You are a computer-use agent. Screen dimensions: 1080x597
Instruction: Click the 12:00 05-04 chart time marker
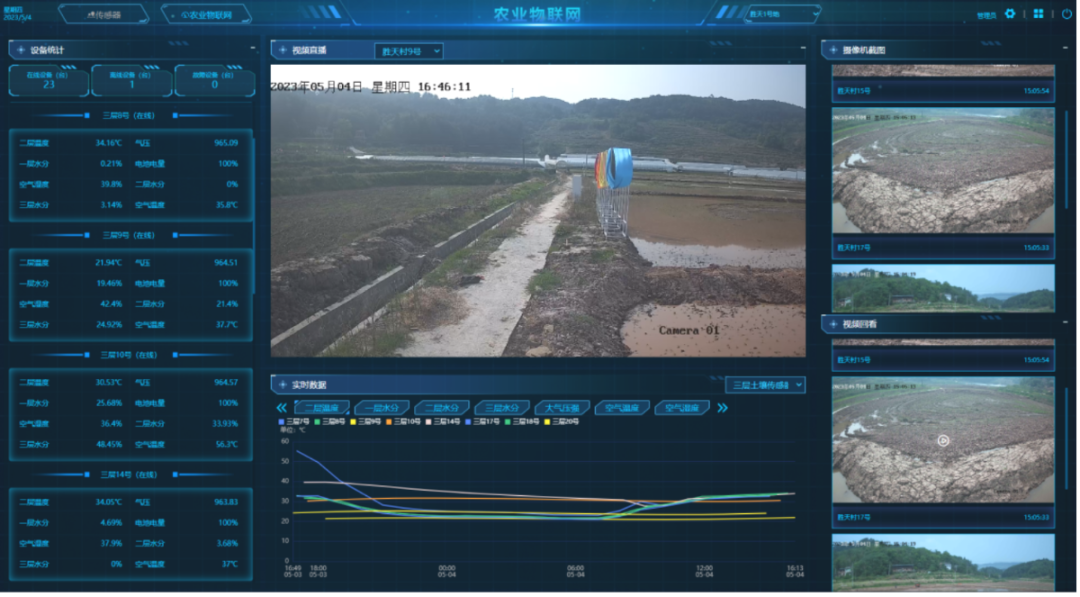pyautogui.click(x=704, y=572)
